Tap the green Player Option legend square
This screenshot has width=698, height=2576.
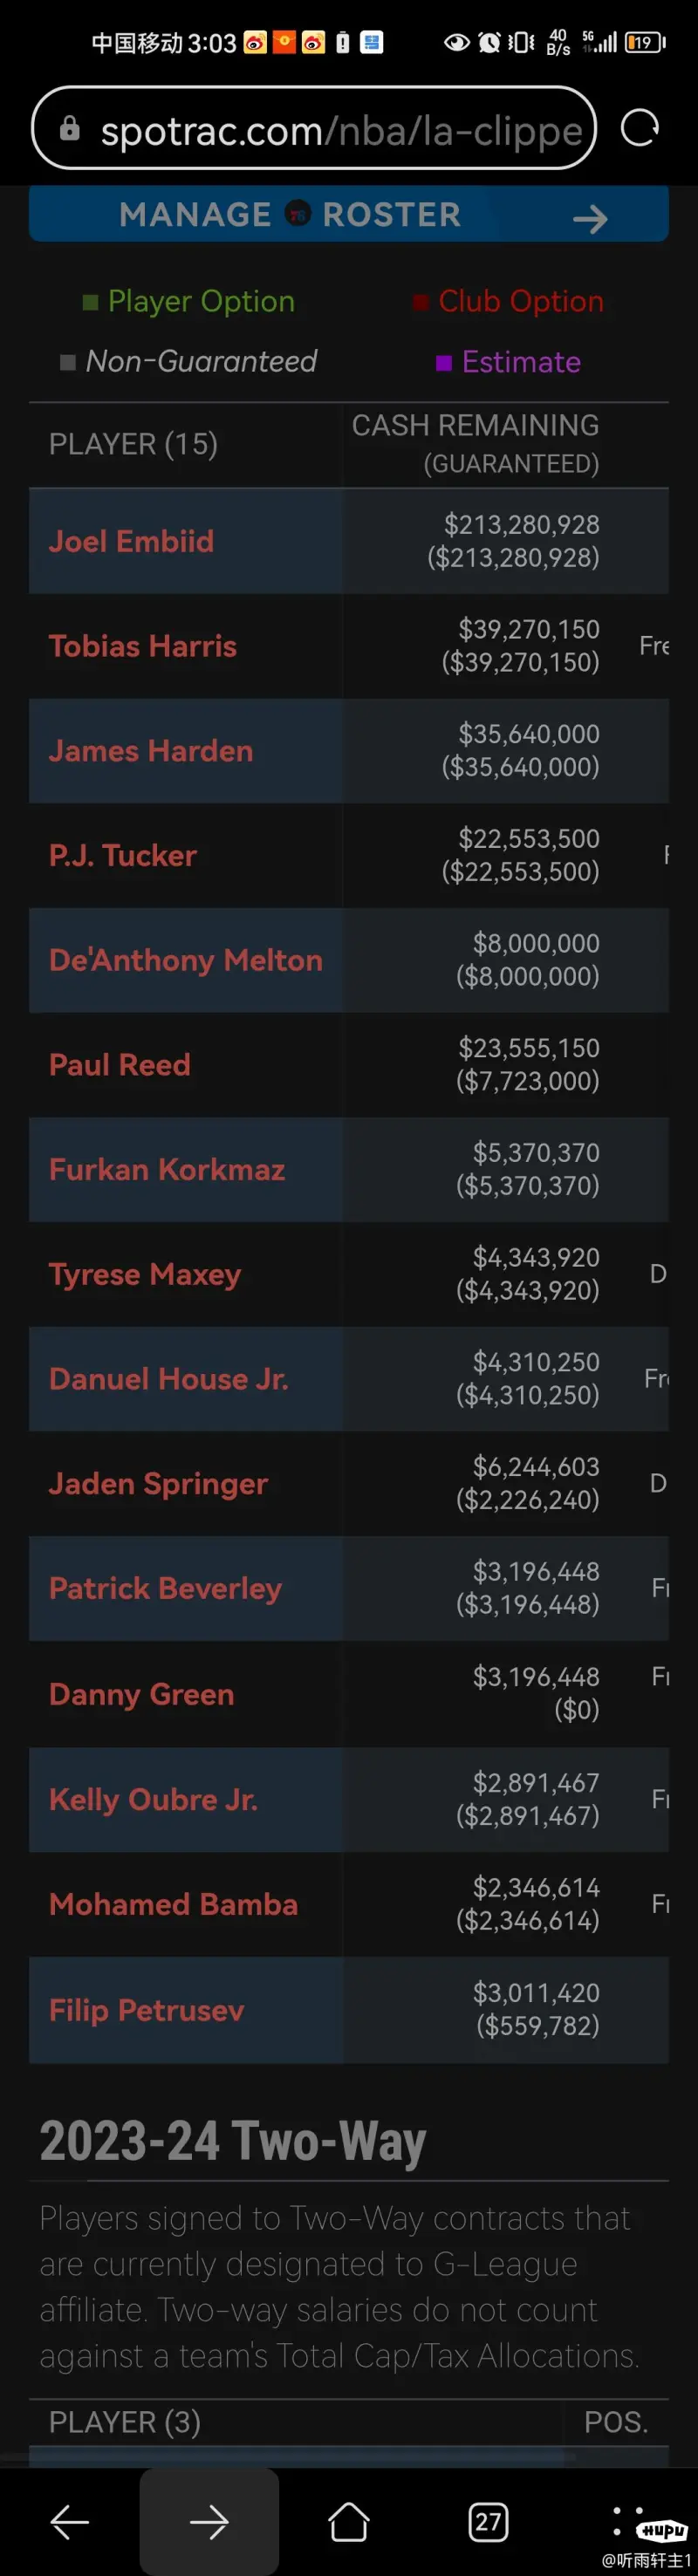90,302
